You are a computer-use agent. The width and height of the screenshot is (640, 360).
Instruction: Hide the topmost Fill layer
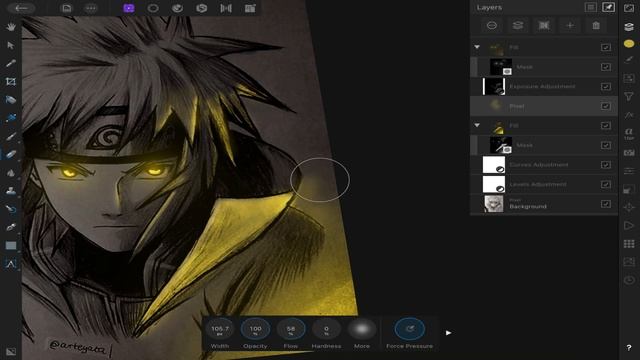[606, 47]
